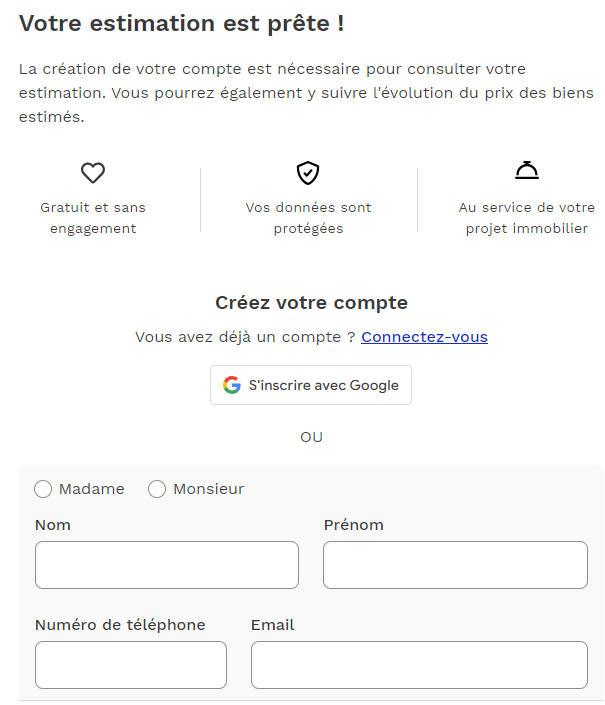Click the concierge bell icon

point(527,171)
